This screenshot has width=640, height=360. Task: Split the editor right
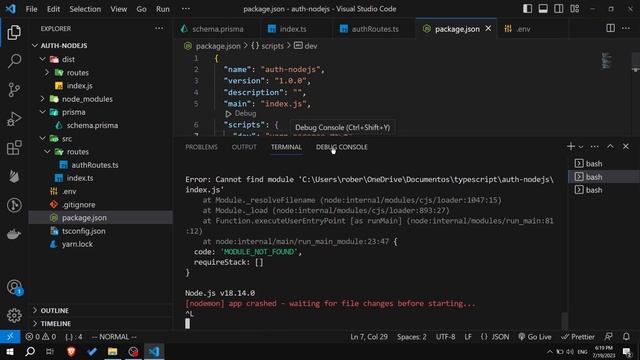pyautogui.click(x=610, y=28)
